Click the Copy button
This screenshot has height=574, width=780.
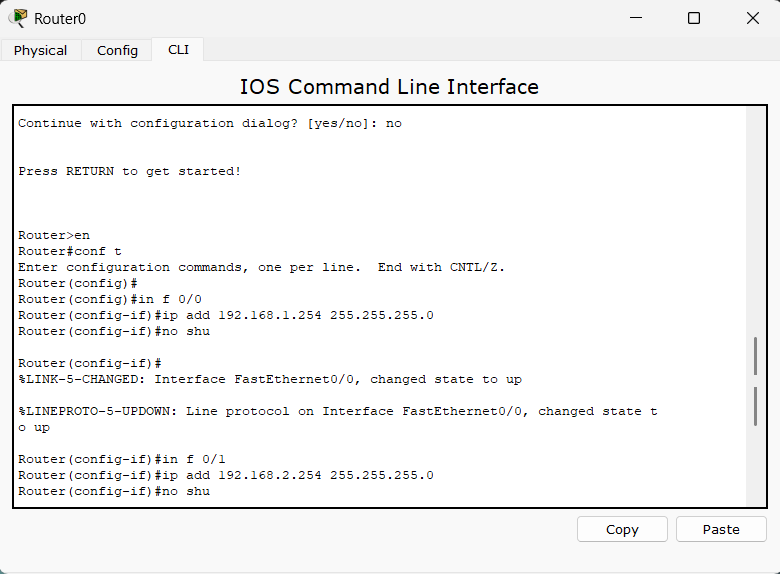tap(622, 529)
